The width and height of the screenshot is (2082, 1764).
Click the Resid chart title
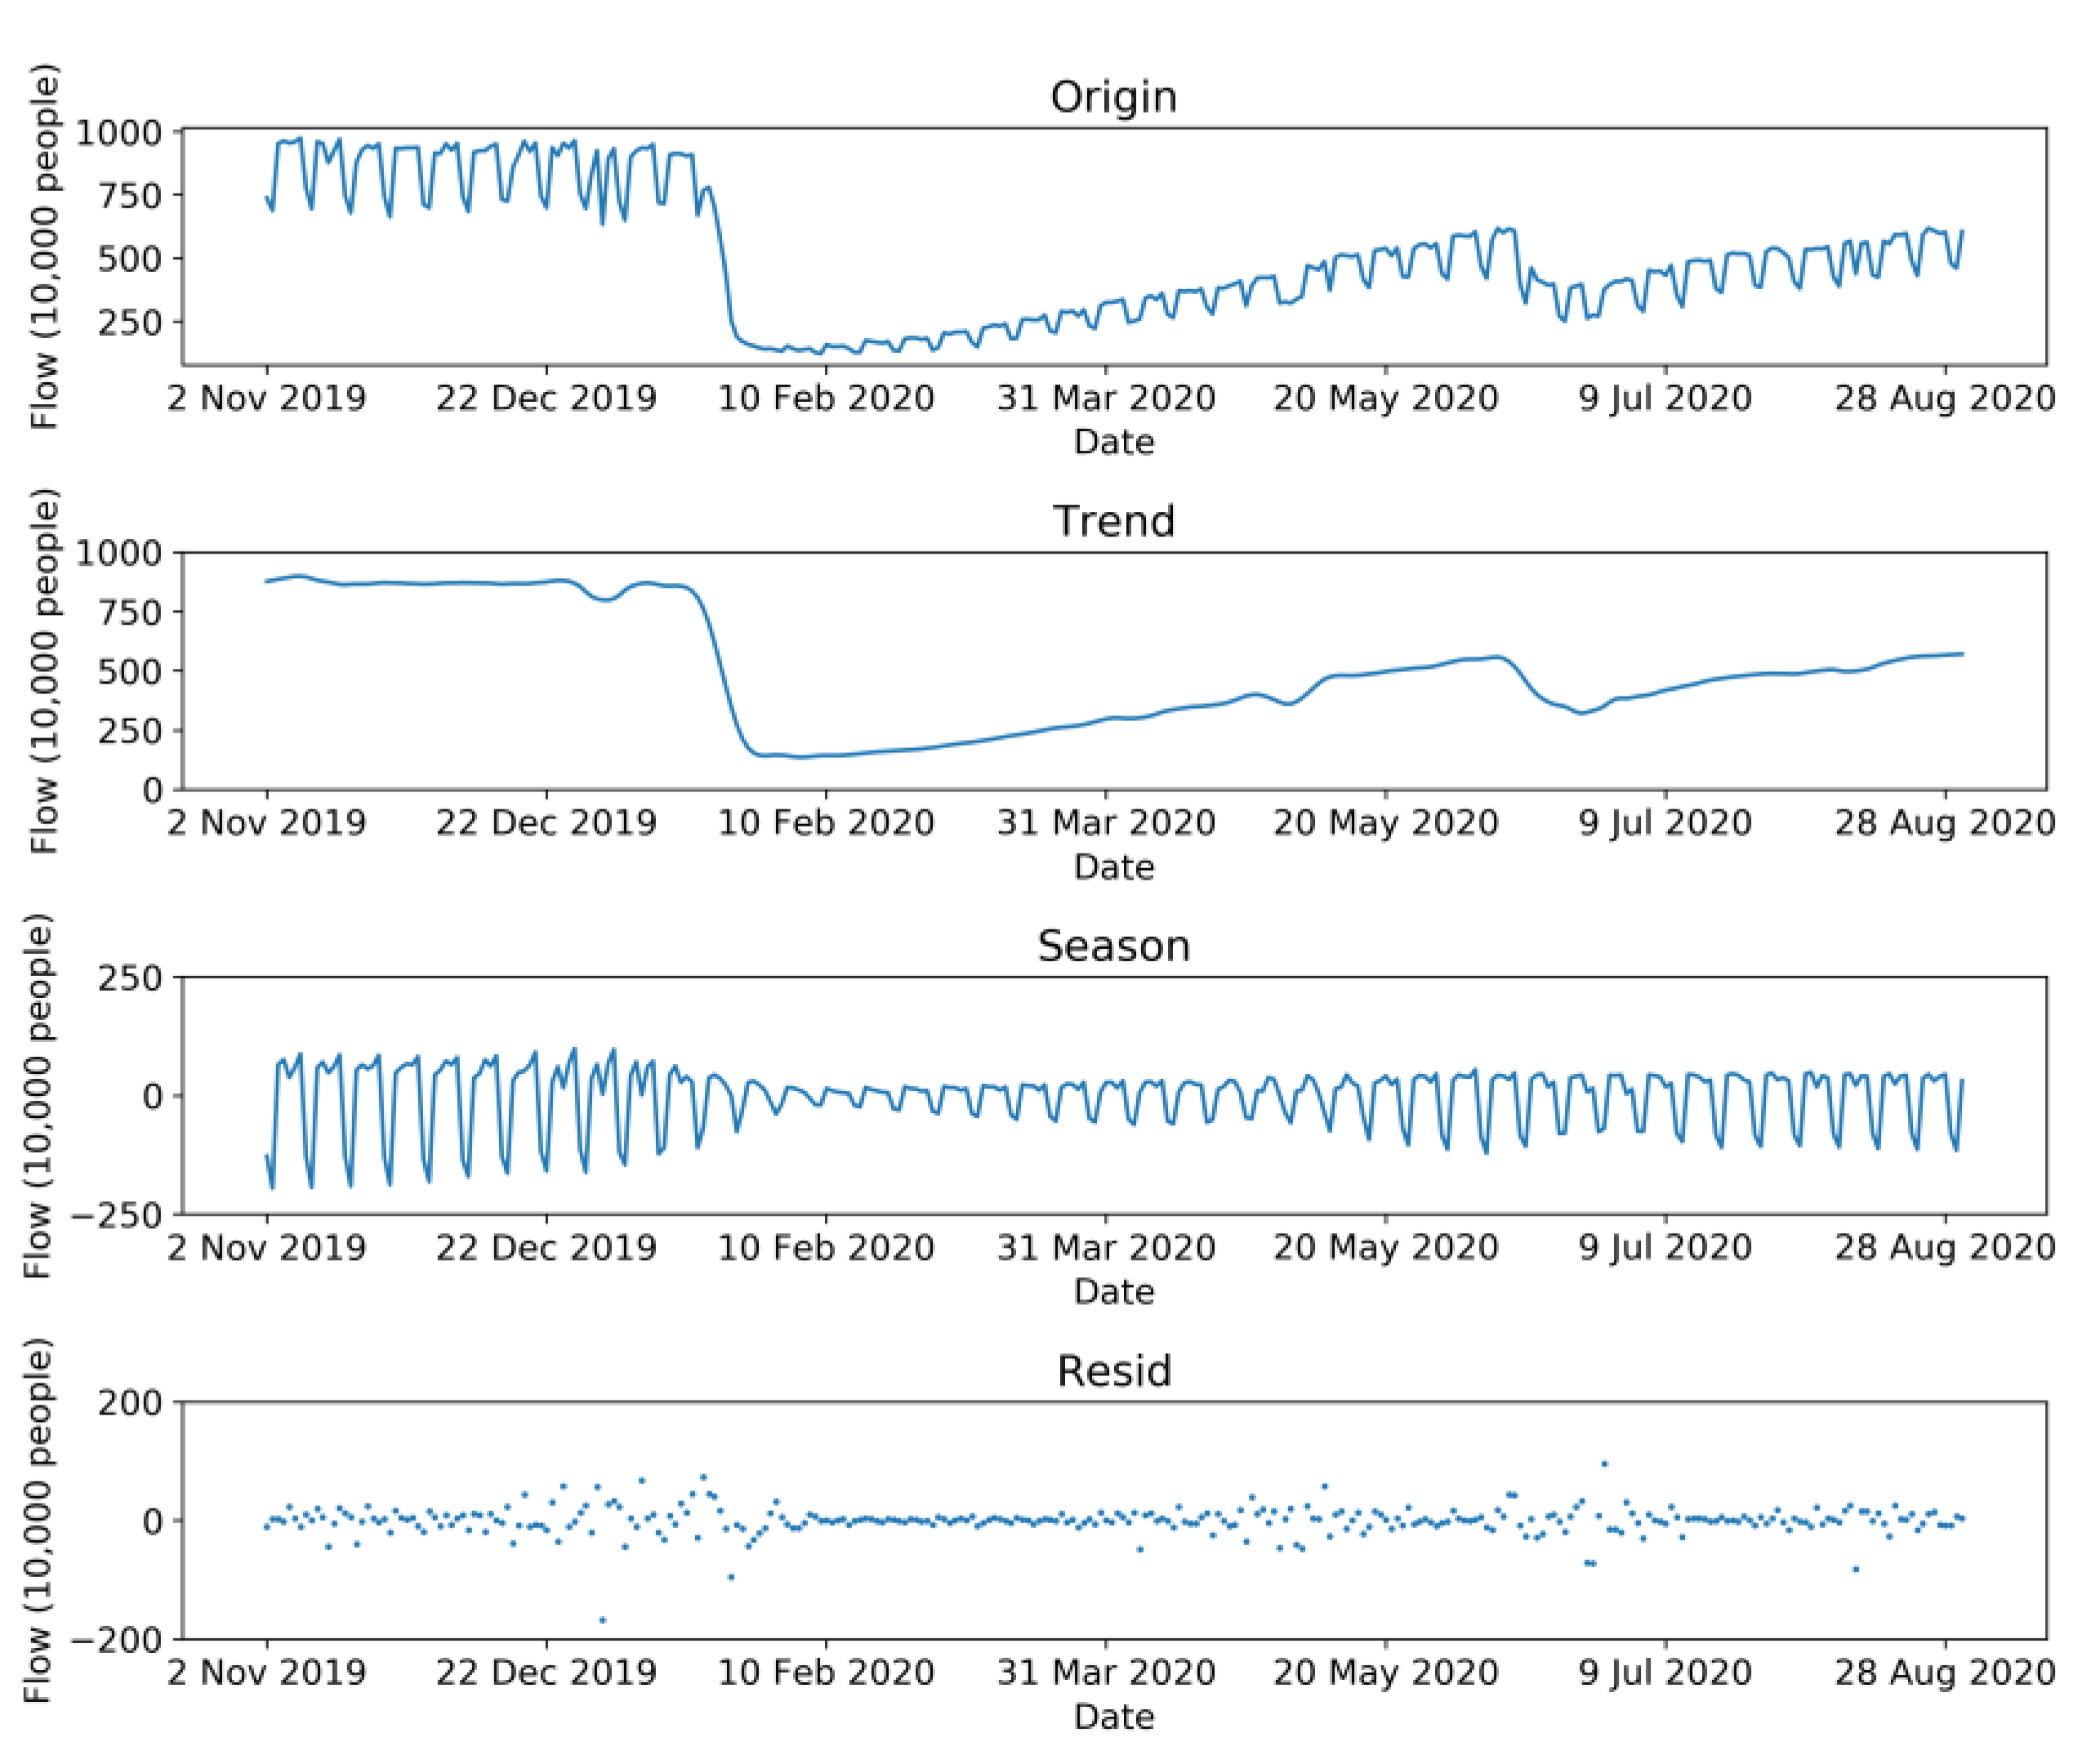pyautogui.click(x=1113, y=1371)
